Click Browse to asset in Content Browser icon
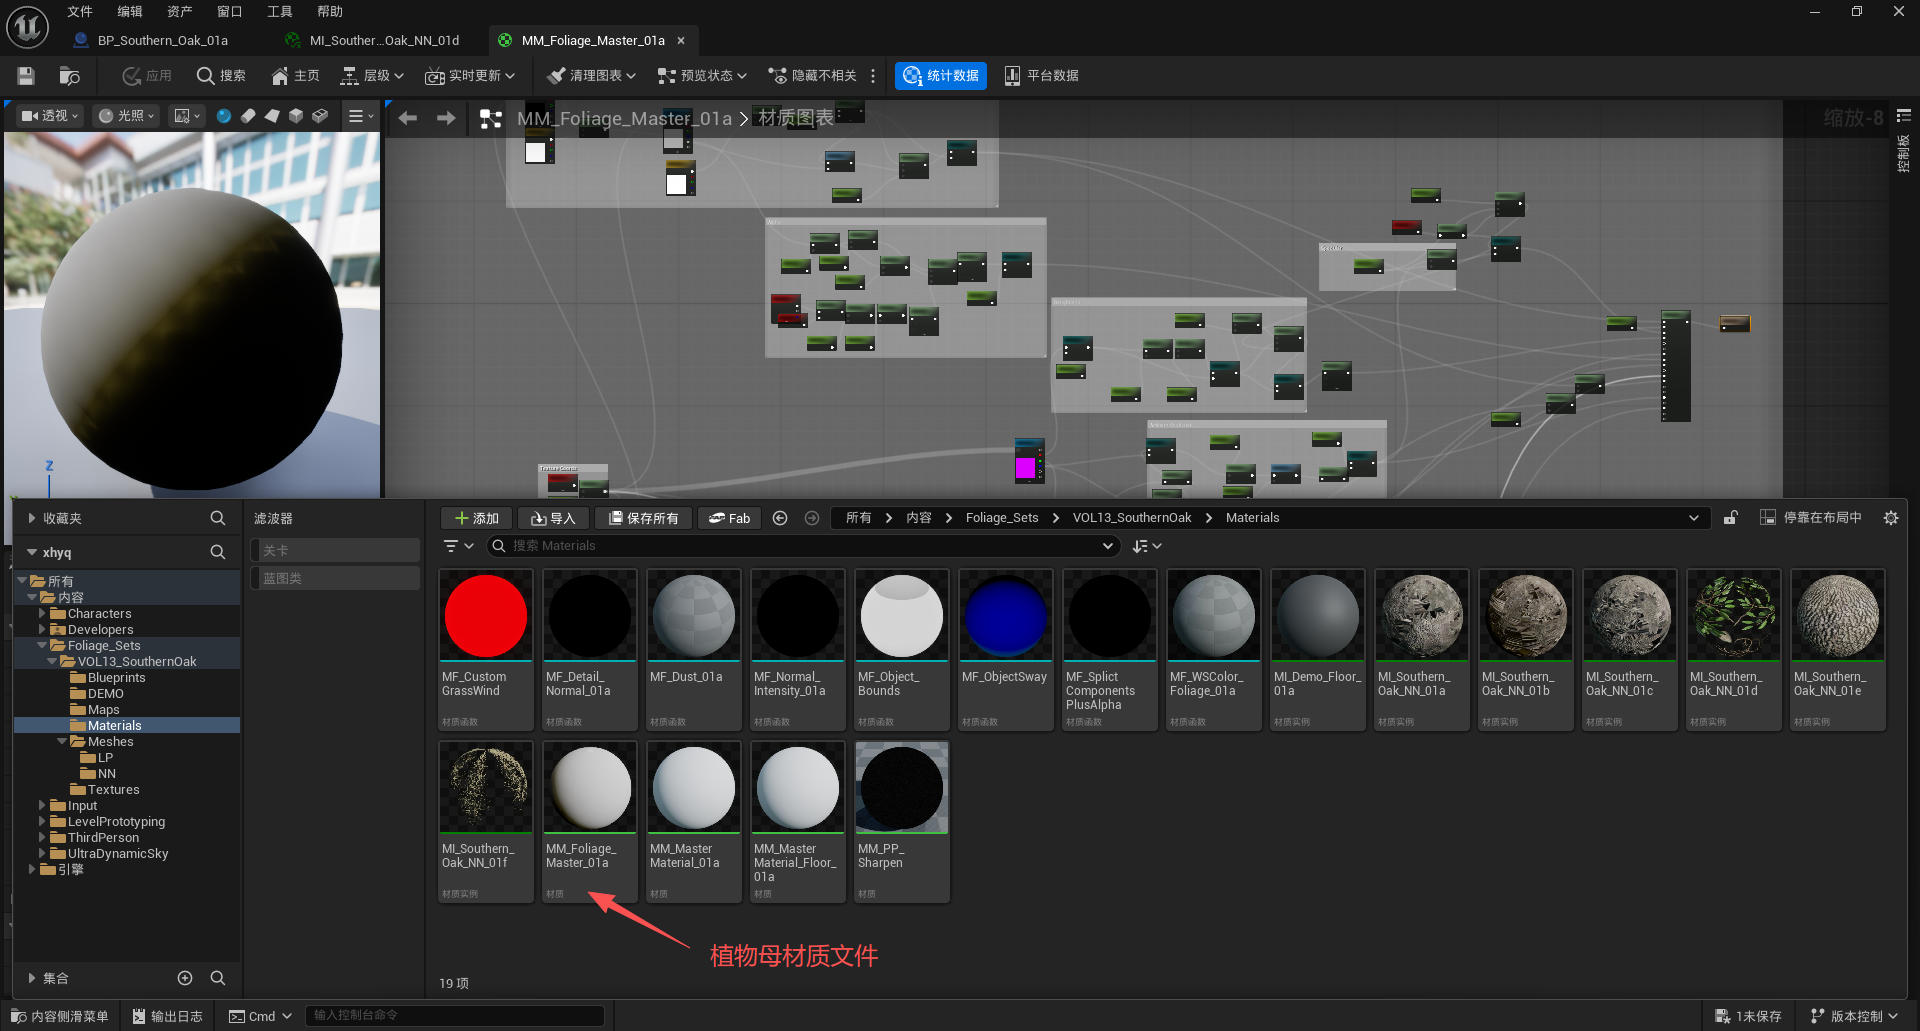The width and height of the screenshot is (1920, 1031). coord(69,76)
